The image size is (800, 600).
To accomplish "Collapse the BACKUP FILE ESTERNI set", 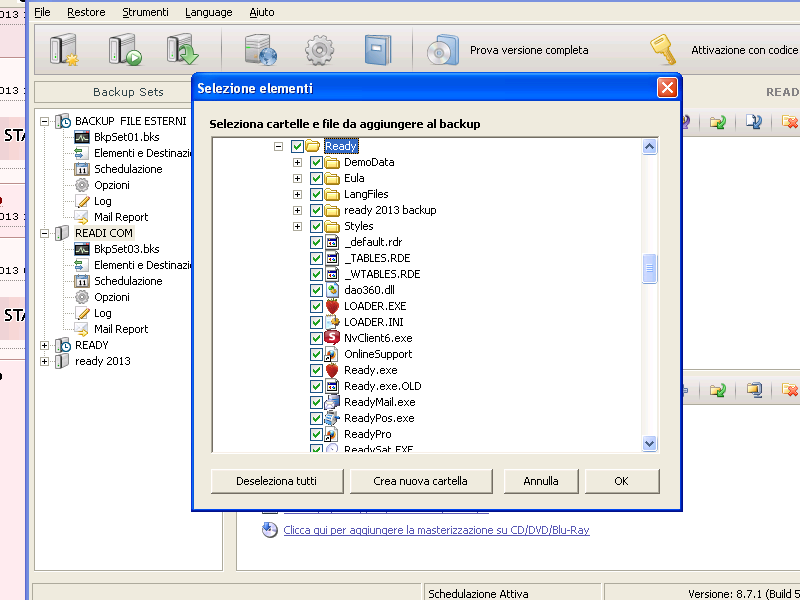I will coord(44,121).
